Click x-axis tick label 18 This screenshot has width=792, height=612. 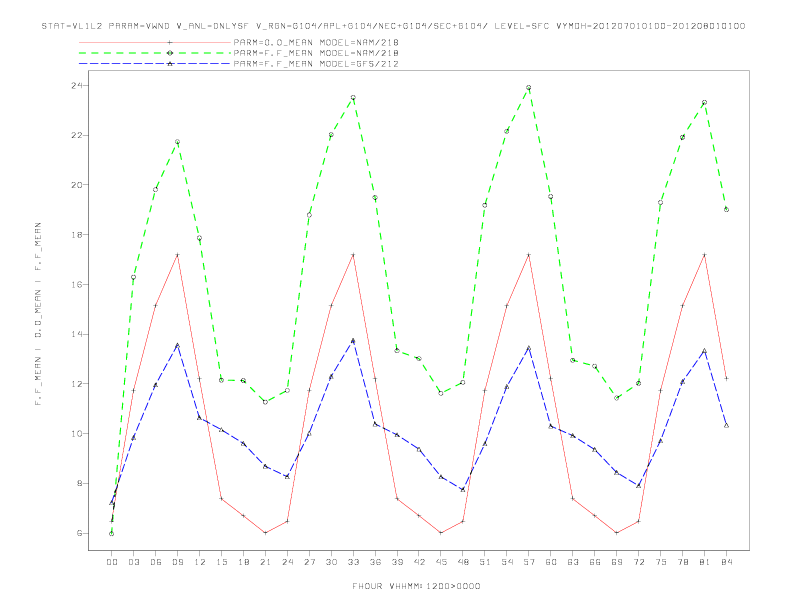tap(243, 562)
